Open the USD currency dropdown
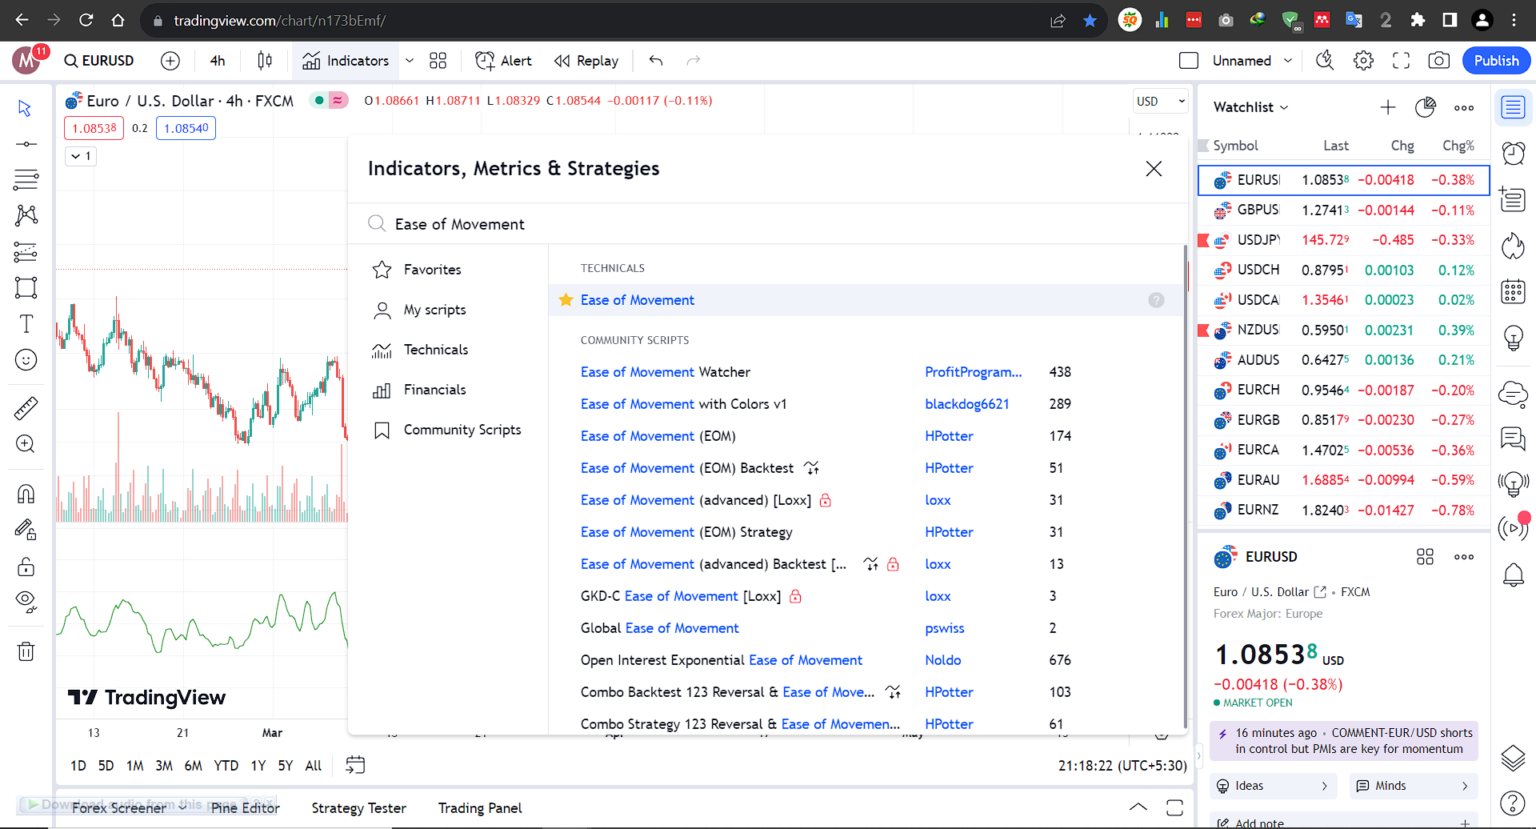The width and height of the screenshot is (1536, 829). tap(1159, 101)
